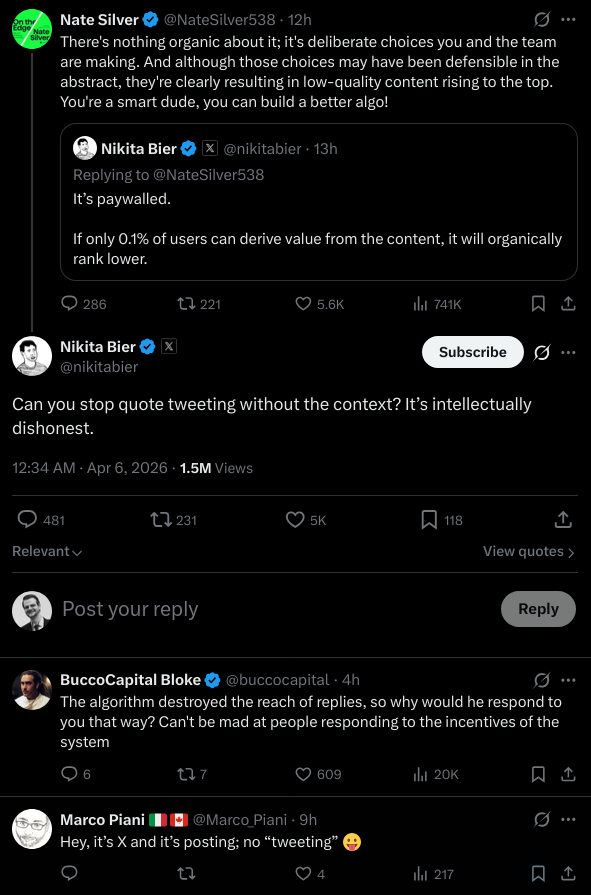Open the Relevant replies sort dropdown
The height and width of the screenshot is (895, 591).
click(46, 550)
